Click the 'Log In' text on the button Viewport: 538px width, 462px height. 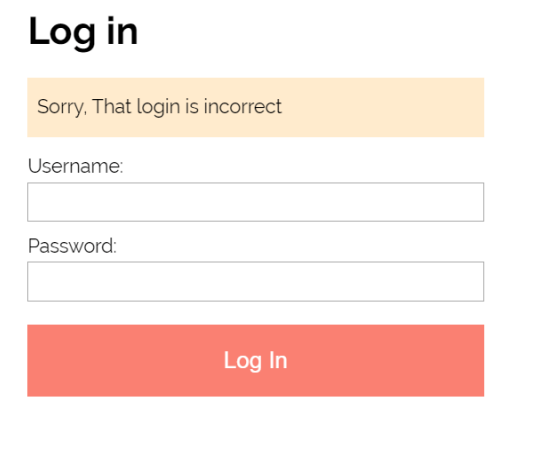point(256,361)
